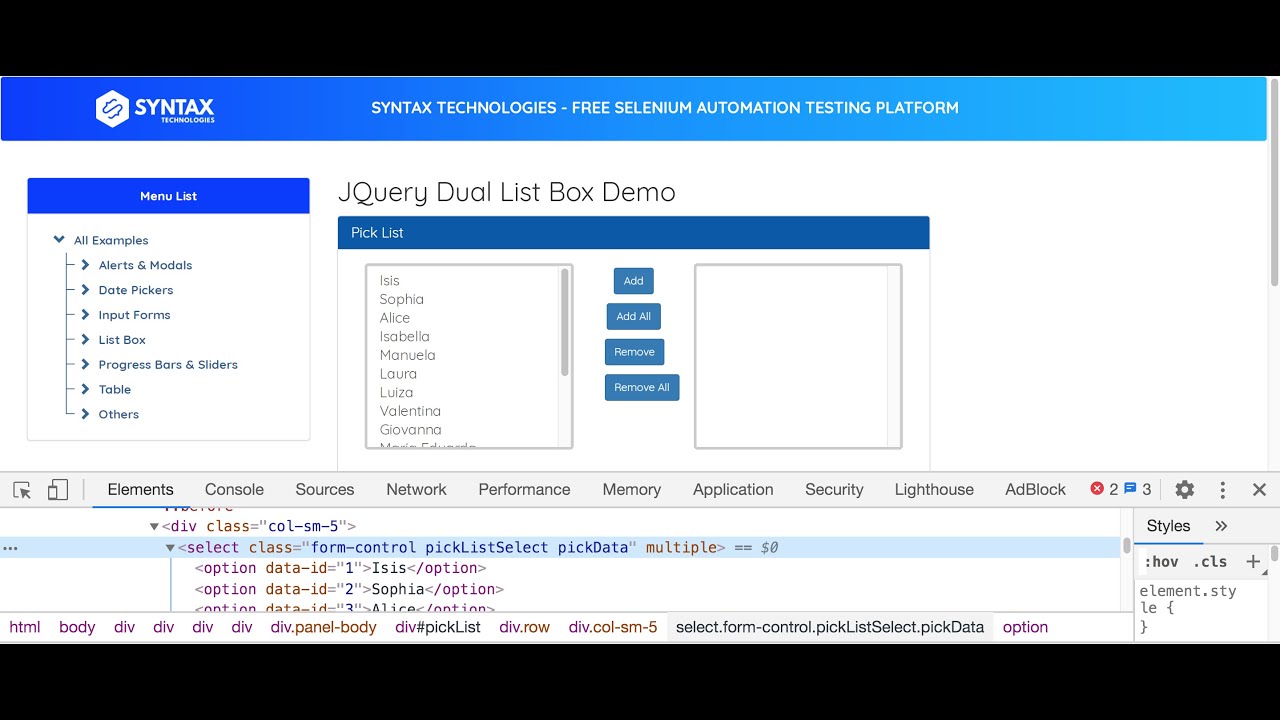Image resolution: width=1280 pixels, height=720 pixels.
Task: Toggle the :hov element state panel
Action: 1161,562
